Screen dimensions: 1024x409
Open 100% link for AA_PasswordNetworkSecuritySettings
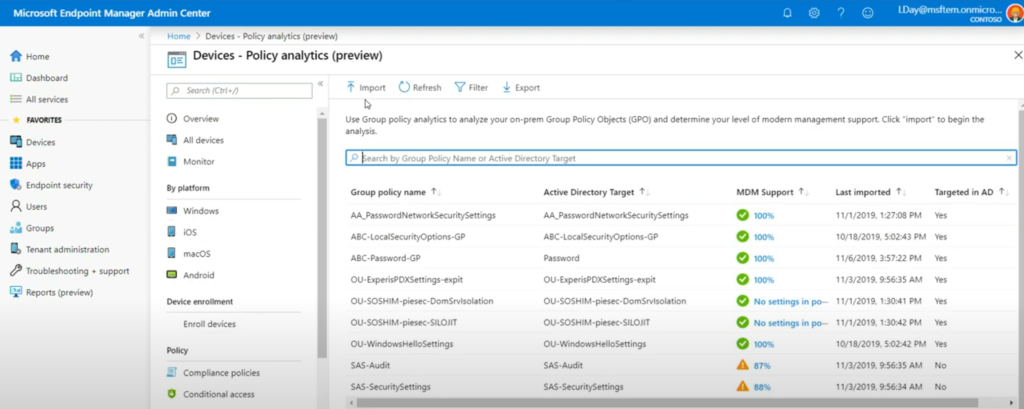tap(763, 215)
